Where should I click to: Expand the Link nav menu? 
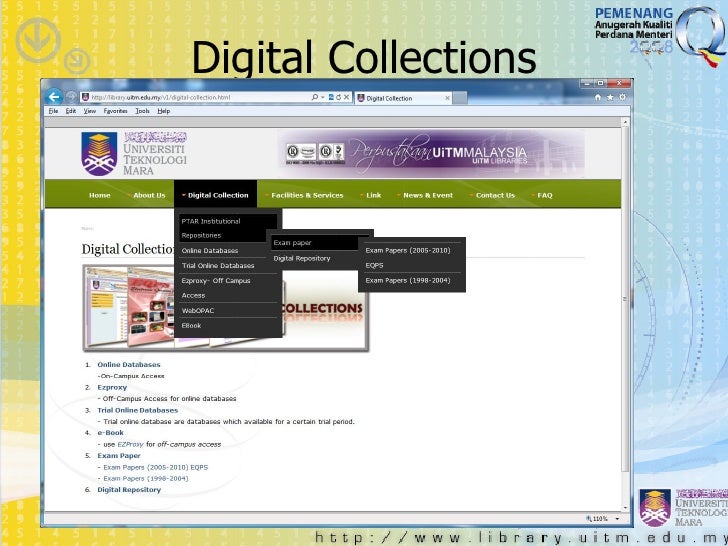373,195
